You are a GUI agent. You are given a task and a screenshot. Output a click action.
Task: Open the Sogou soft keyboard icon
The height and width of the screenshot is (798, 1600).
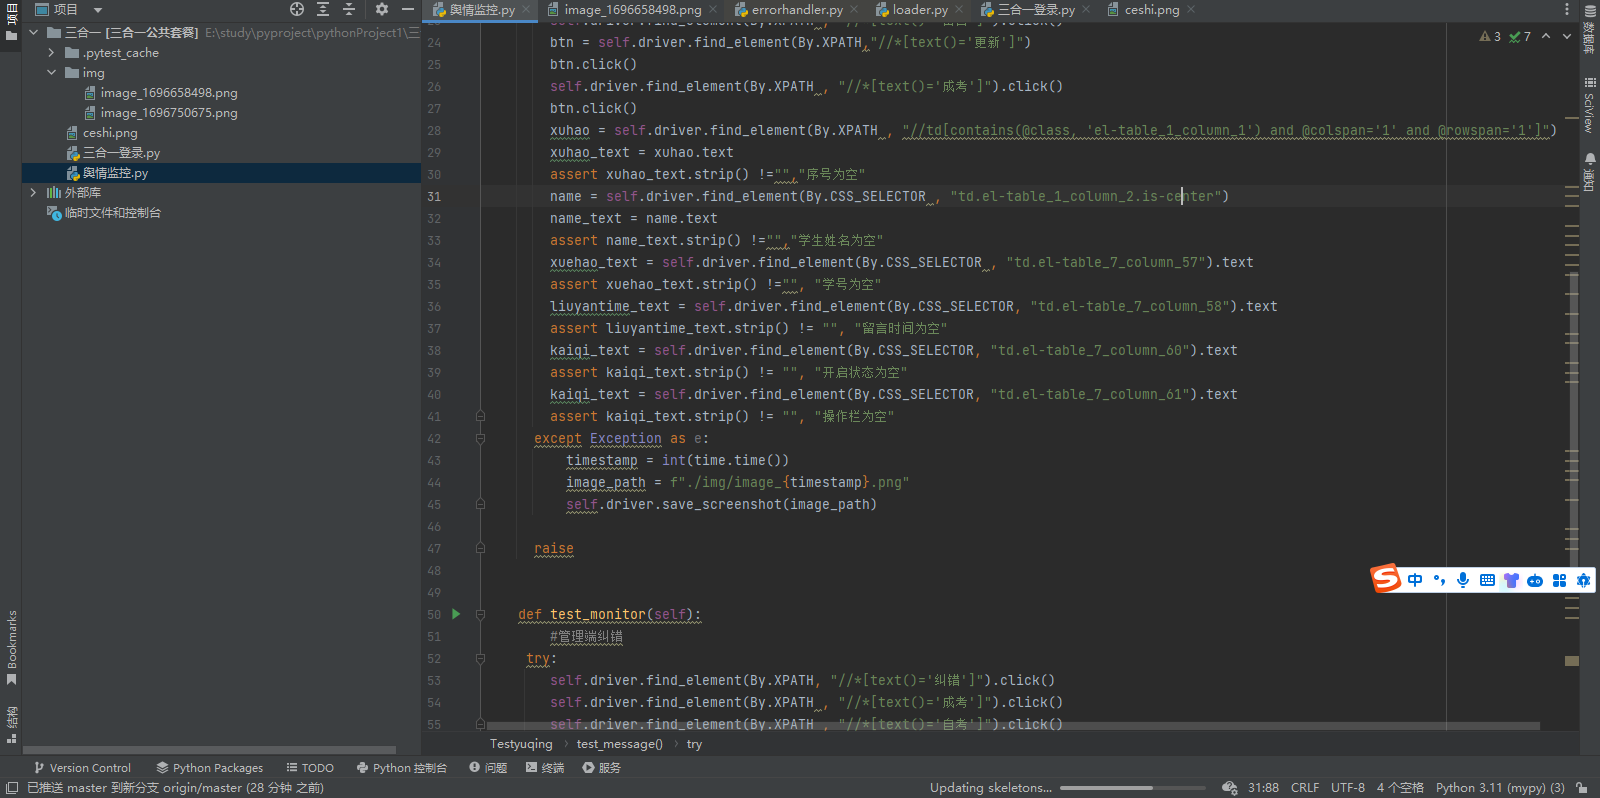pyautogui.click(x=1487, y=580)
